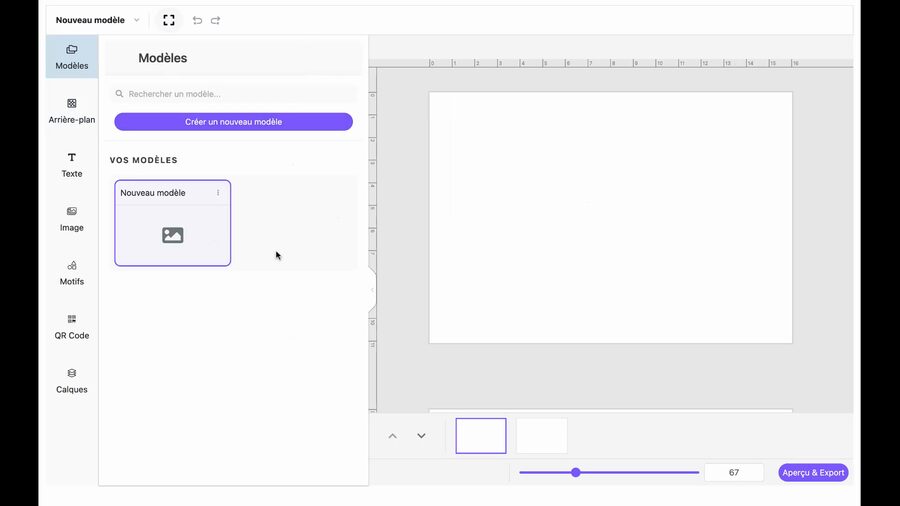Open the QR Code tool
Screen dimensions: 900x506
(72, 327)
